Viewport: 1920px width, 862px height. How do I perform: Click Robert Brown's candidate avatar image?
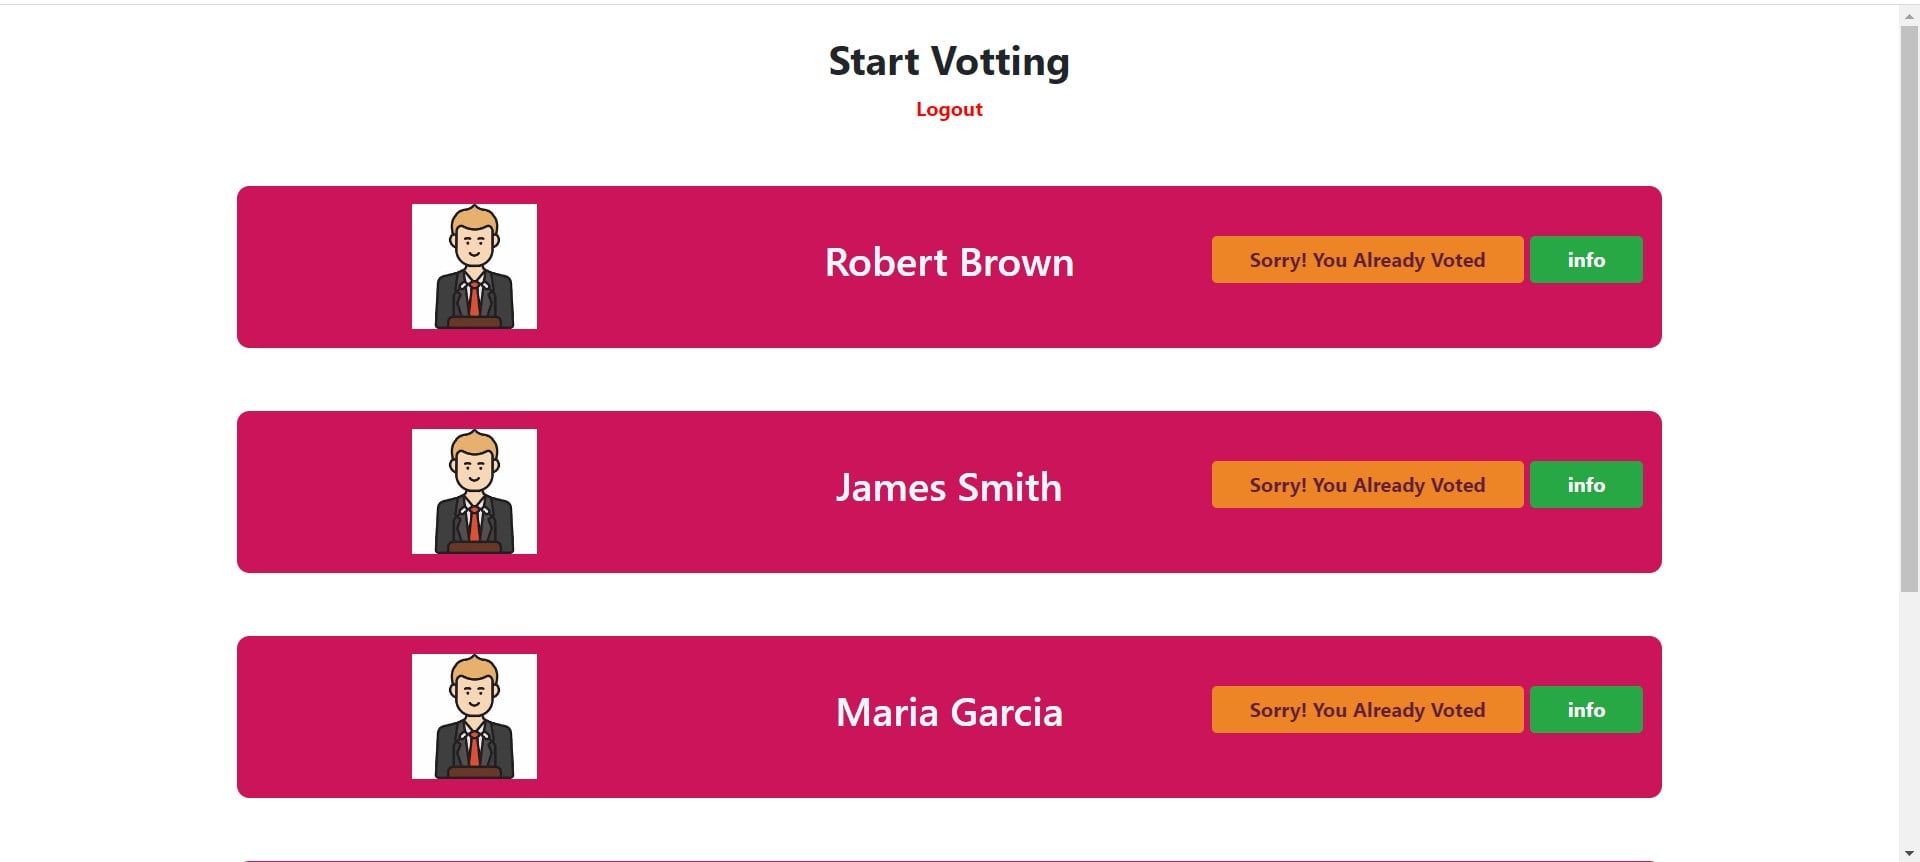click(x=474, y=266)
